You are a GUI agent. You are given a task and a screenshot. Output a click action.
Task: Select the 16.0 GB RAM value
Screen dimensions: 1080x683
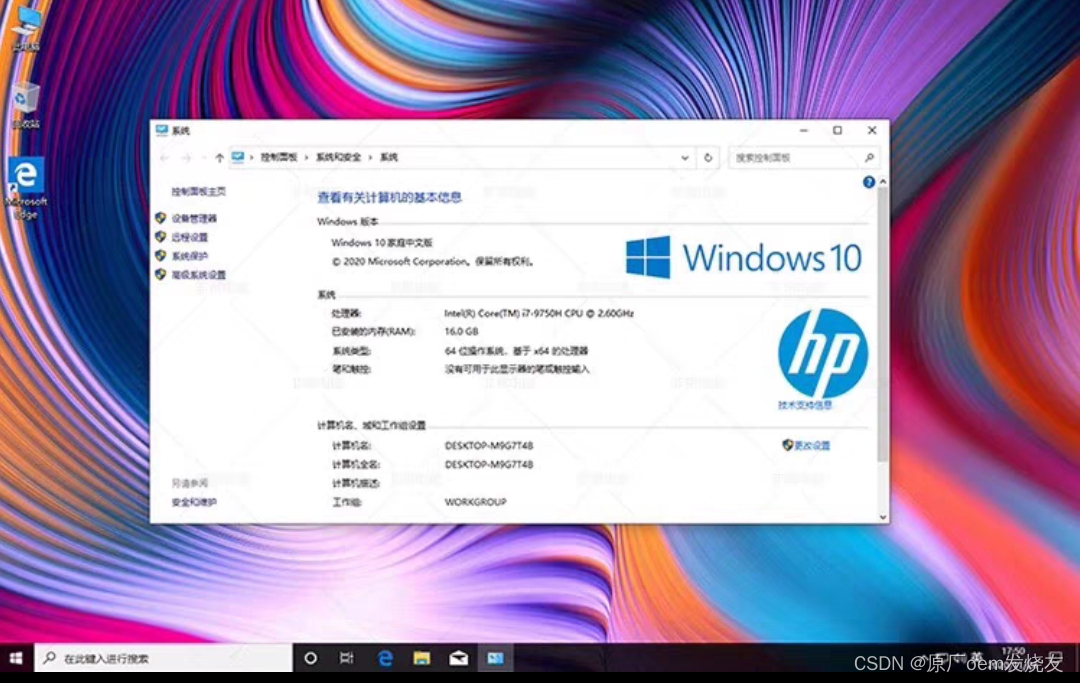point(461,331)
